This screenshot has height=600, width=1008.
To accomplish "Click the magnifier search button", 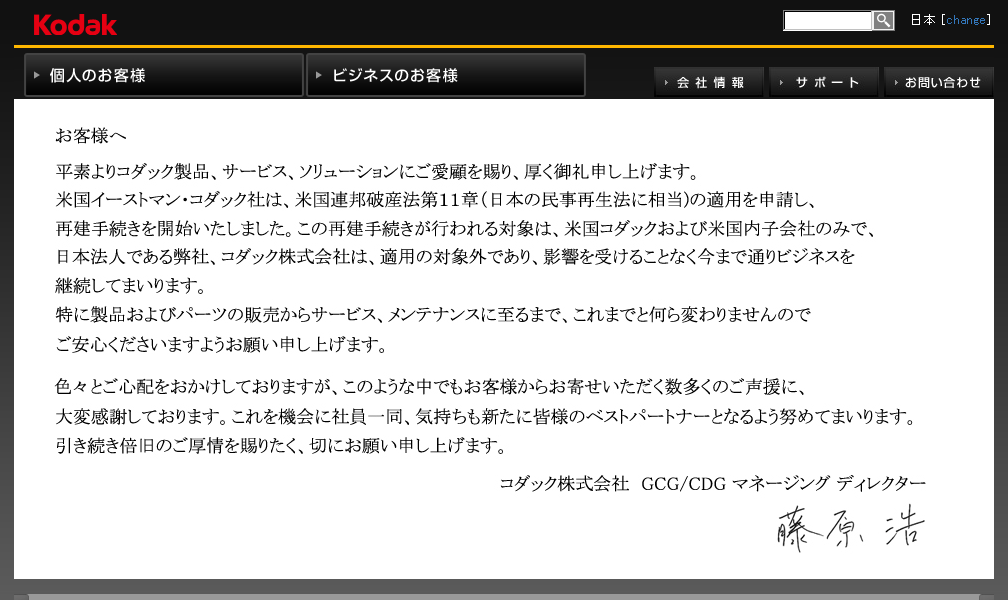I will 883,21.
